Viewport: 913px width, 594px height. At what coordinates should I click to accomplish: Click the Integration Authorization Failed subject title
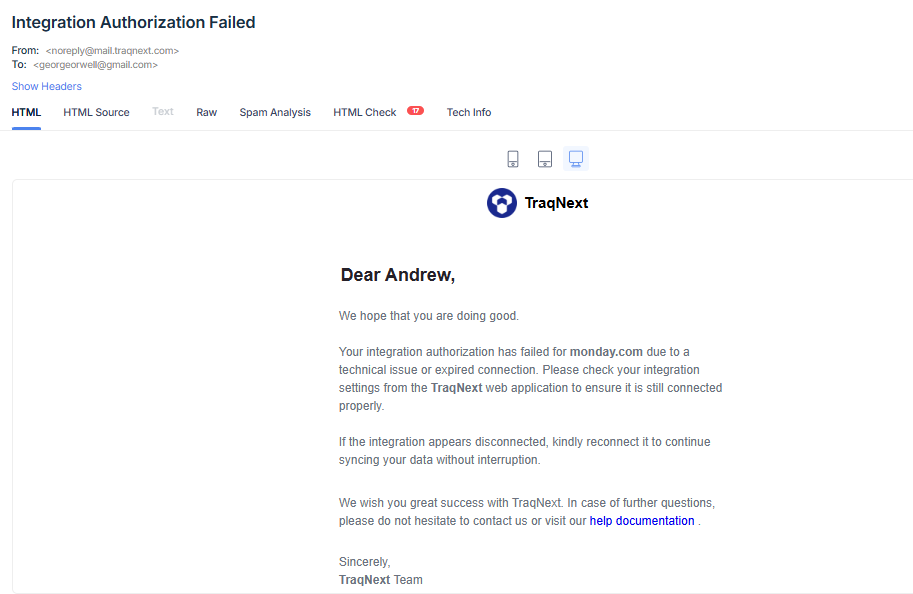click(133, 22)
